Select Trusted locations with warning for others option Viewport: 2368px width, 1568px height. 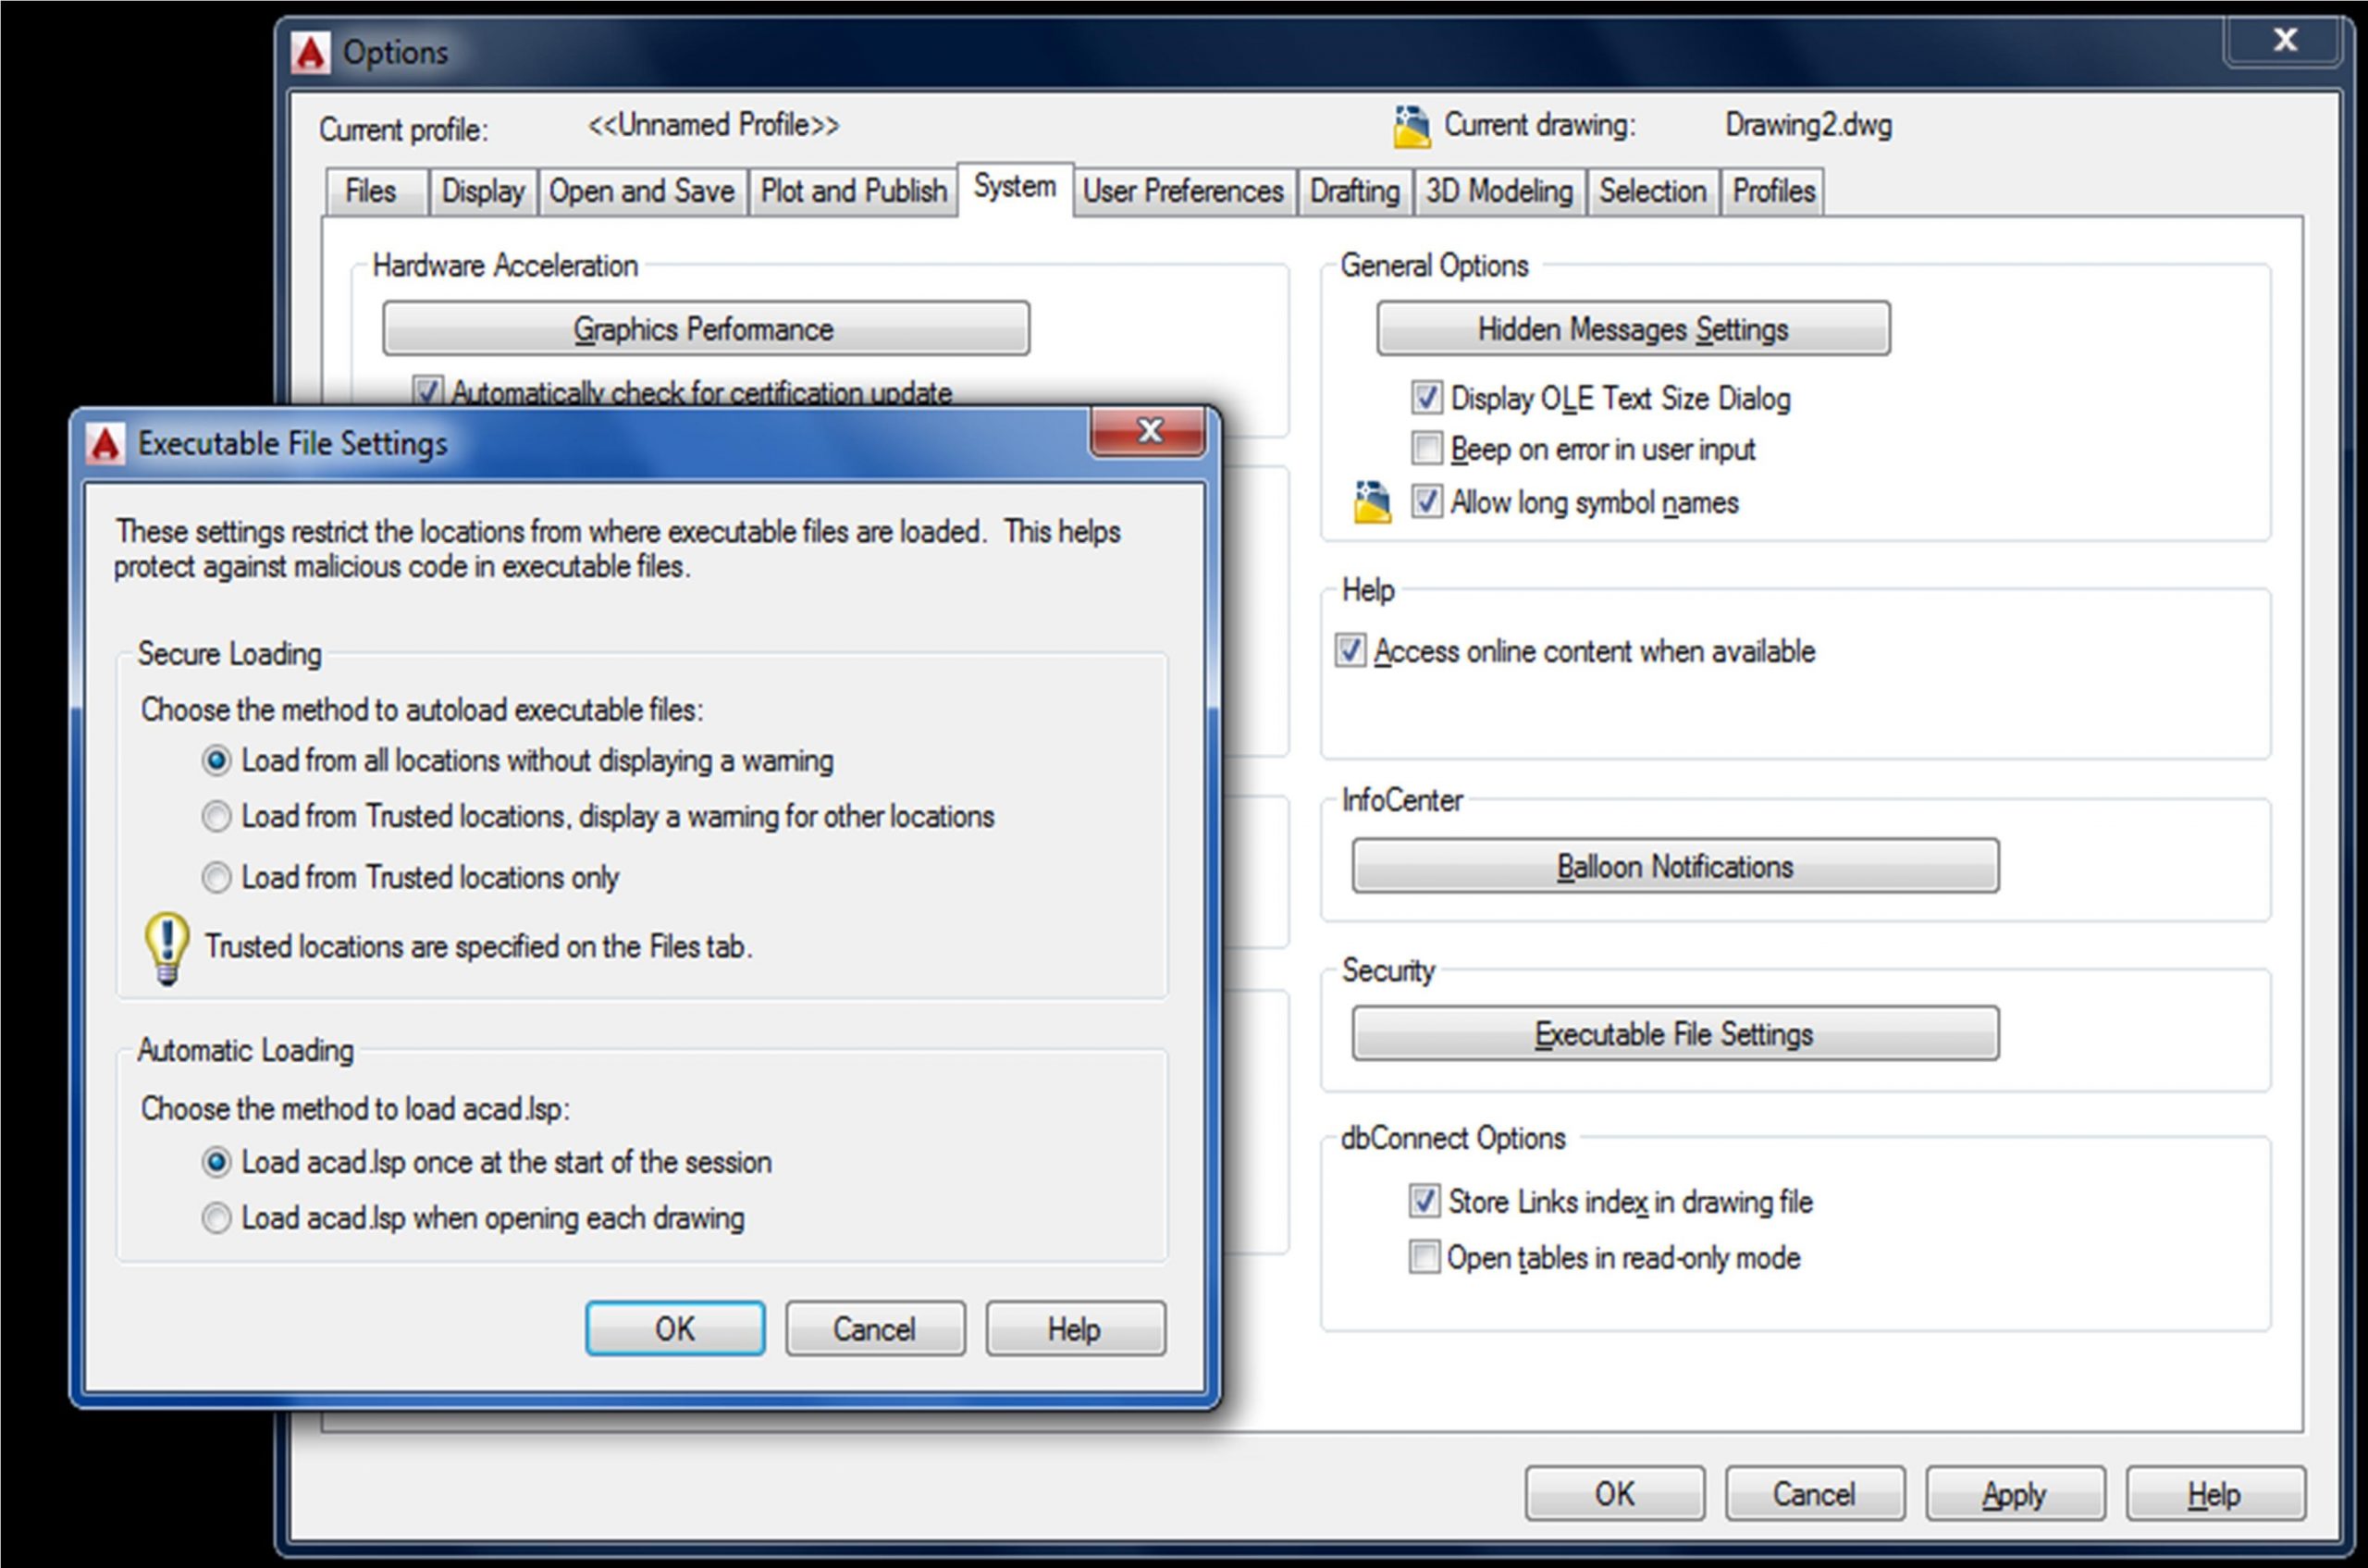click(x=216, y=817)
